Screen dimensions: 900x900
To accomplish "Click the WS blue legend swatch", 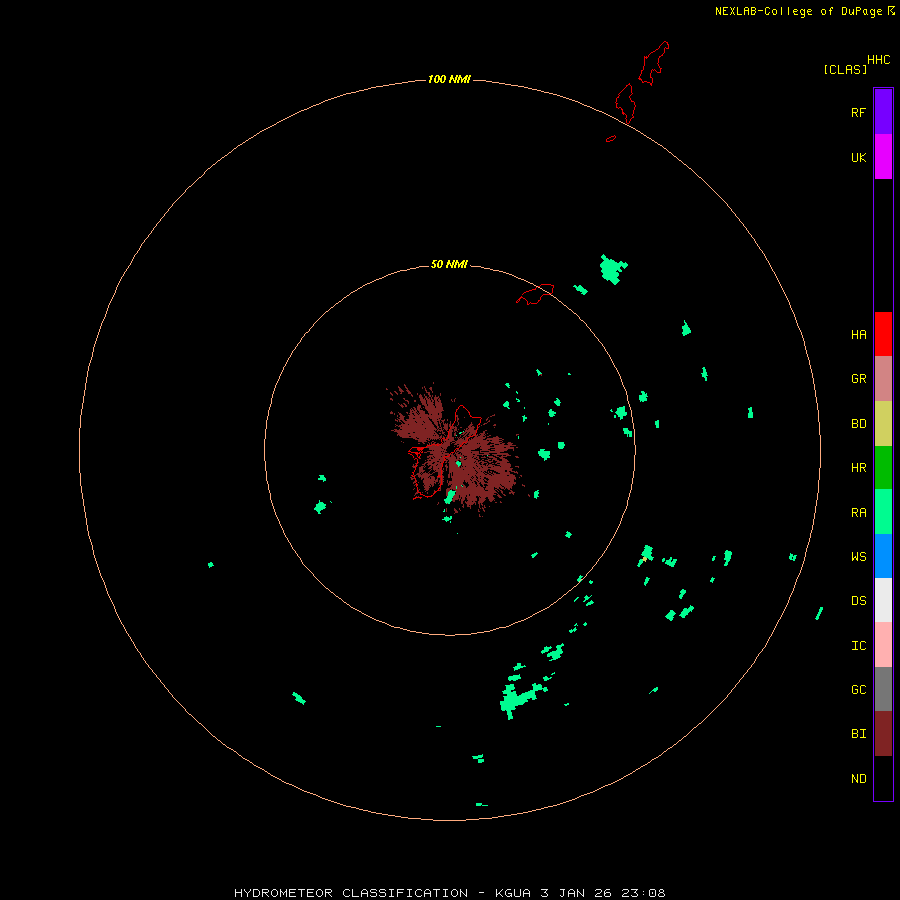I will click(883, 556).
